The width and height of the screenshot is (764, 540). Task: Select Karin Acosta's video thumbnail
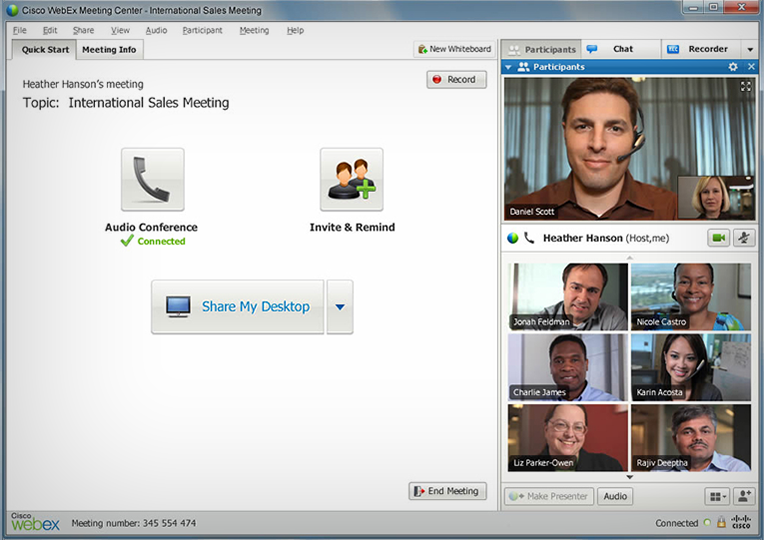(x=691, y=367)
